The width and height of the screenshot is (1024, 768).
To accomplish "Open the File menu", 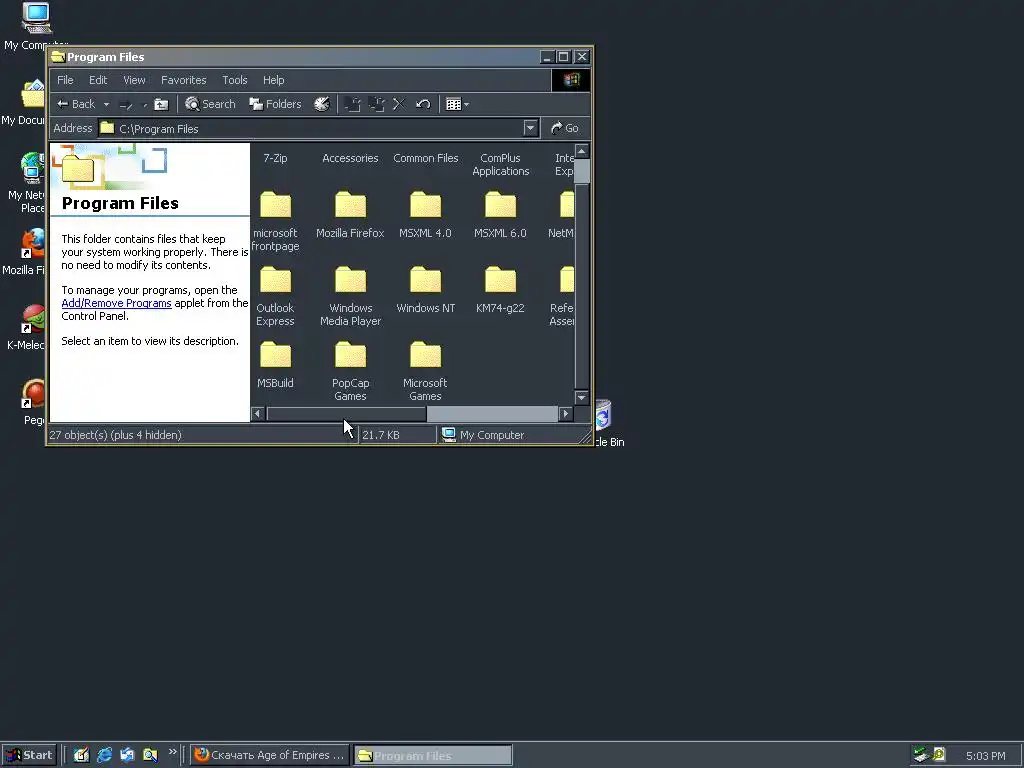I will pos(65,80).
